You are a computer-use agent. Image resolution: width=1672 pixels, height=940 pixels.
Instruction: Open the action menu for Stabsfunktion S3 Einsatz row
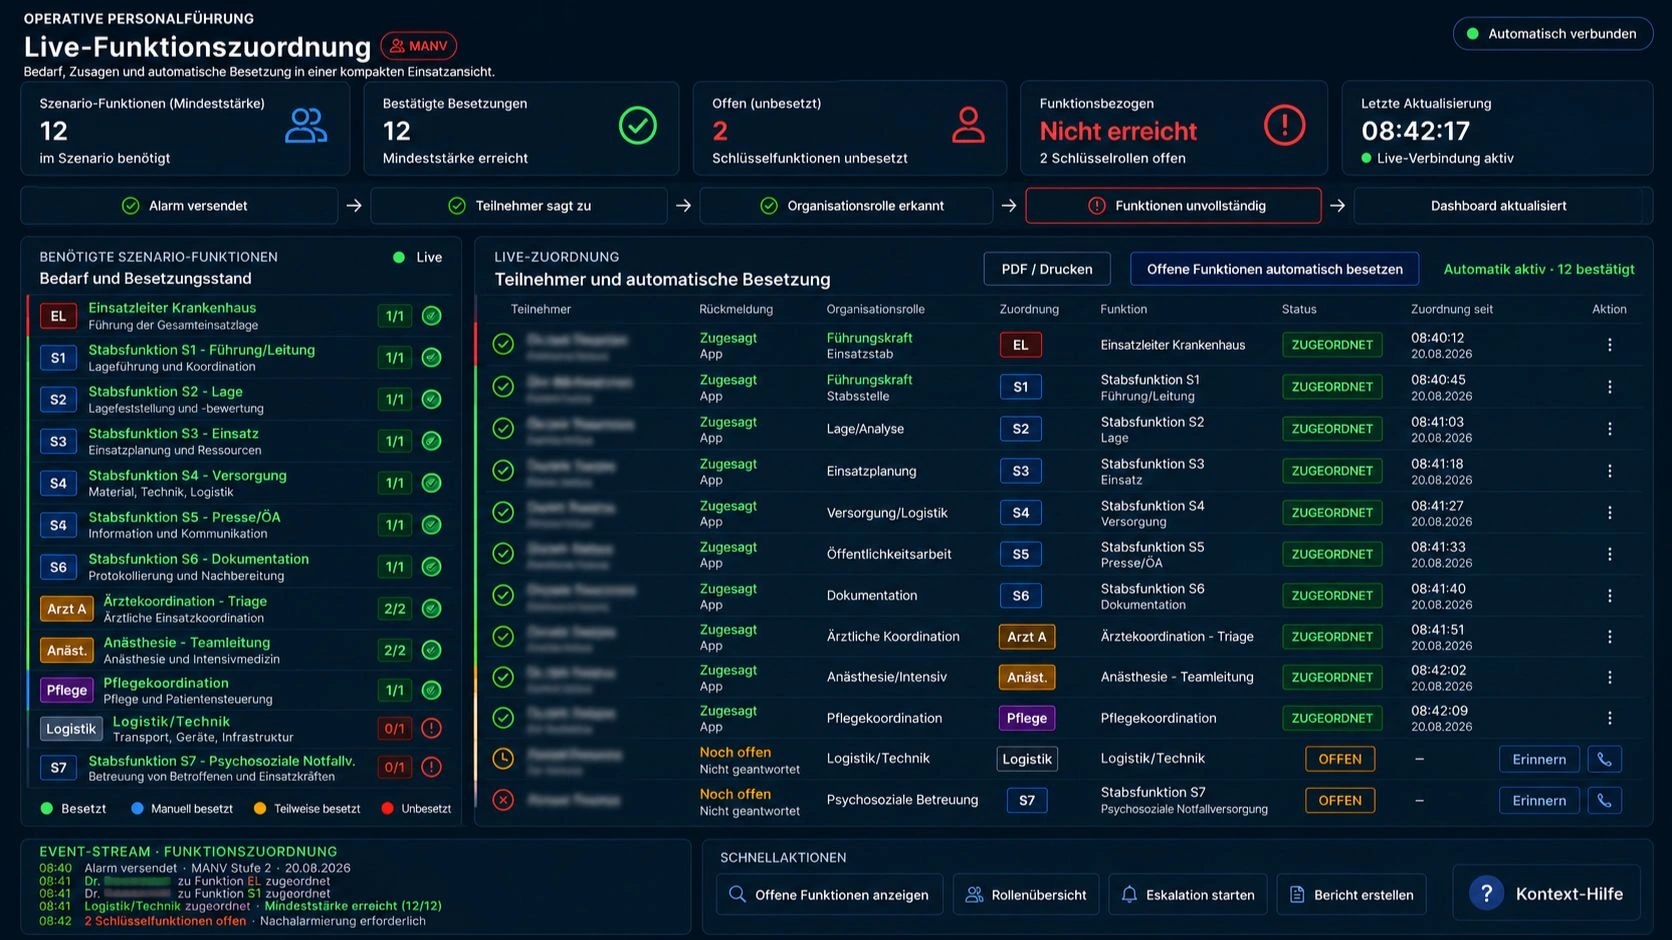point(1609,471)
